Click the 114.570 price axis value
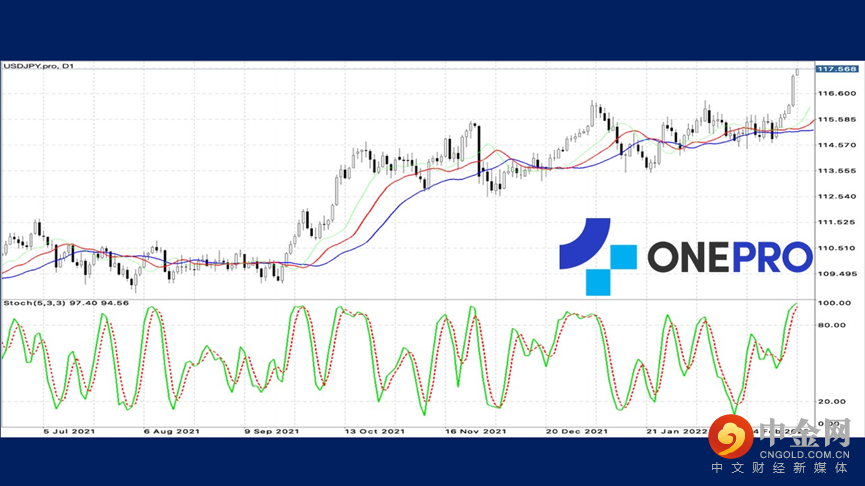Viewport: 865px width, 486px height. click(837, 145)
